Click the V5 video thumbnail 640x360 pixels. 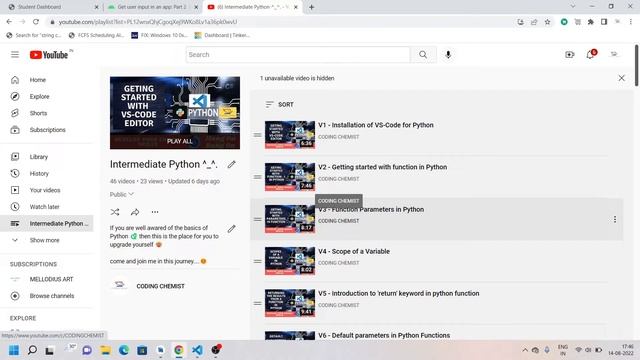point(290,303)
